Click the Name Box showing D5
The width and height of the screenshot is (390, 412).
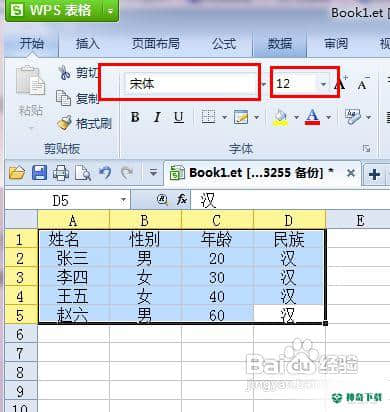pyautogui.click(x=60, y=200)
